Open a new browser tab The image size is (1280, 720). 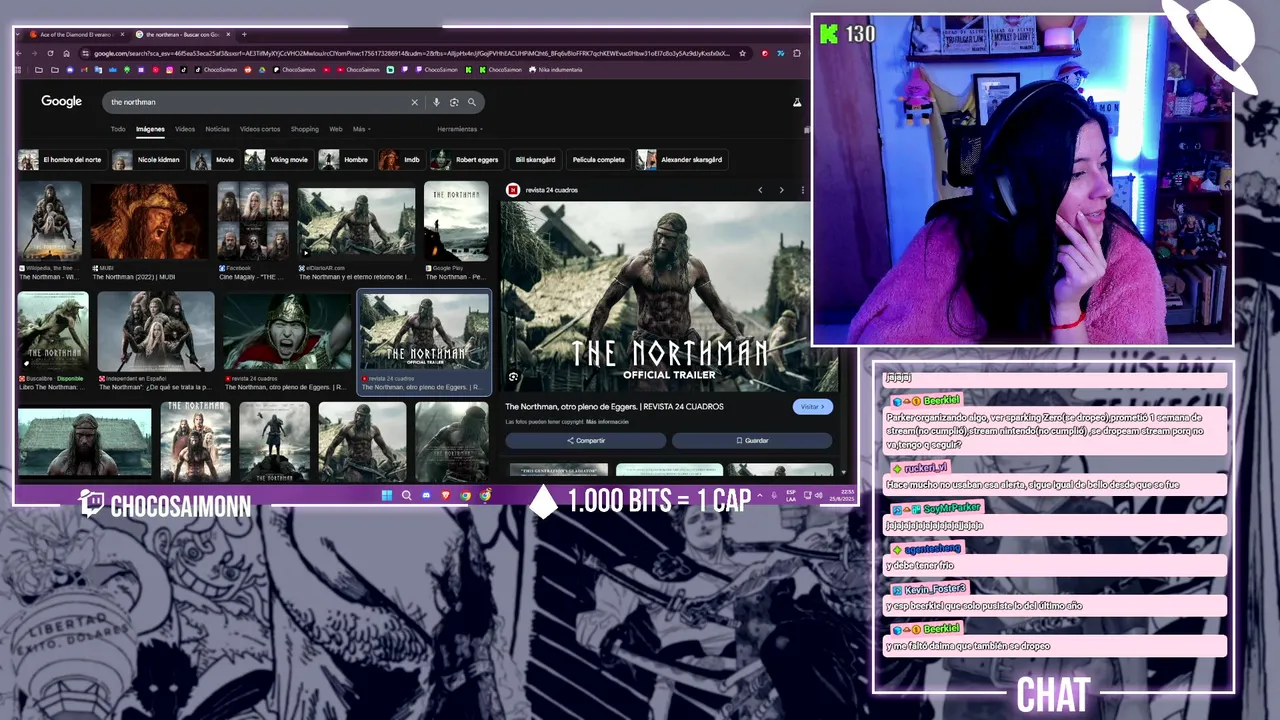click(244, 34)
